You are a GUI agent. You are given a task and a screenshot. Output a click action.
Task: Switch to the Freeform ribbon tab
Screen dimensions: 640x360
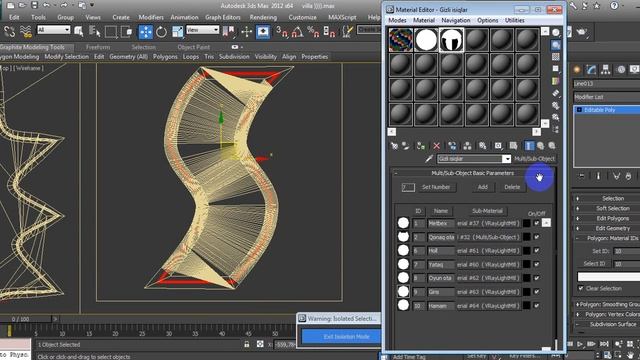[x=98, y=47]
